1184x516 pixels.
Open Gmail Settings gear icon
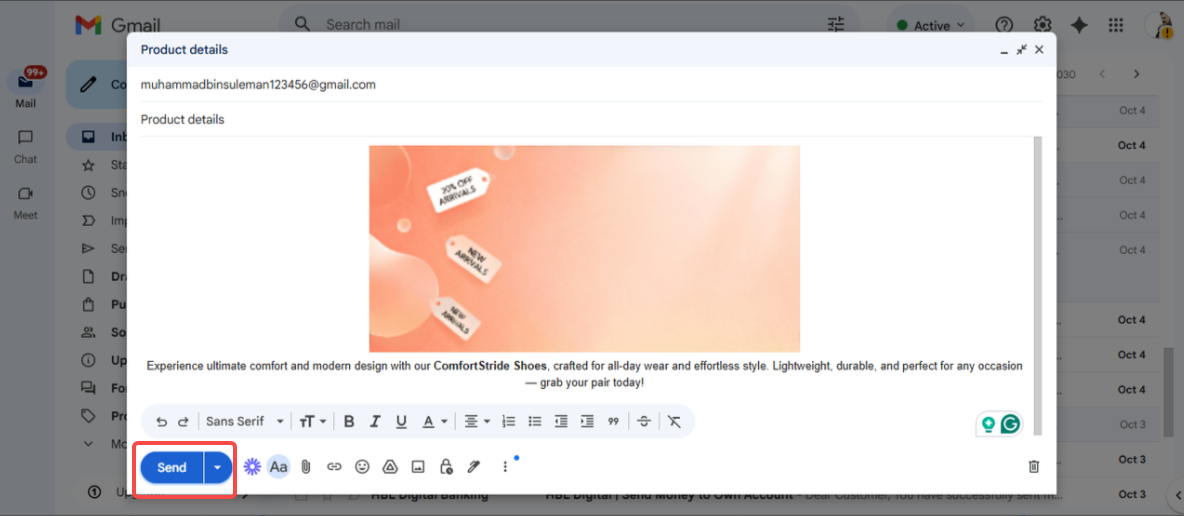click(x=1043, y=25)
